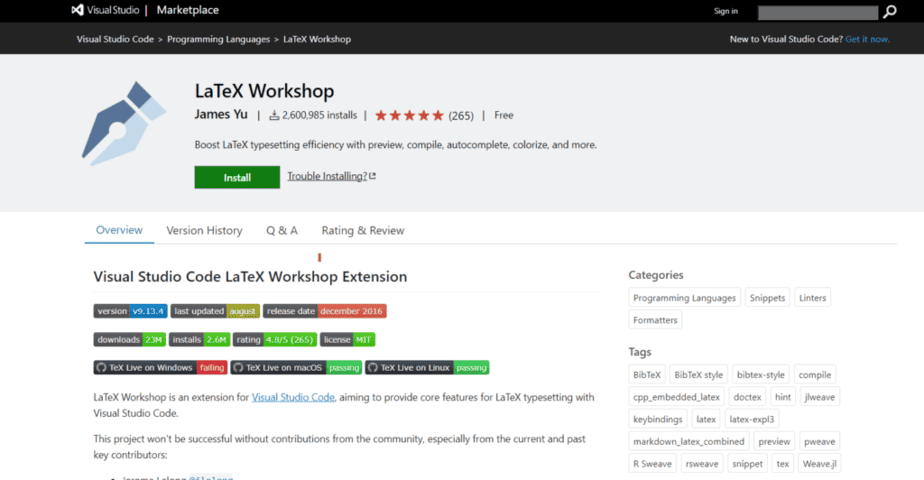Screen dimensions: 924x480
Task: Open the TeX Live on macOS passing badge
Action: coord(296,368)
